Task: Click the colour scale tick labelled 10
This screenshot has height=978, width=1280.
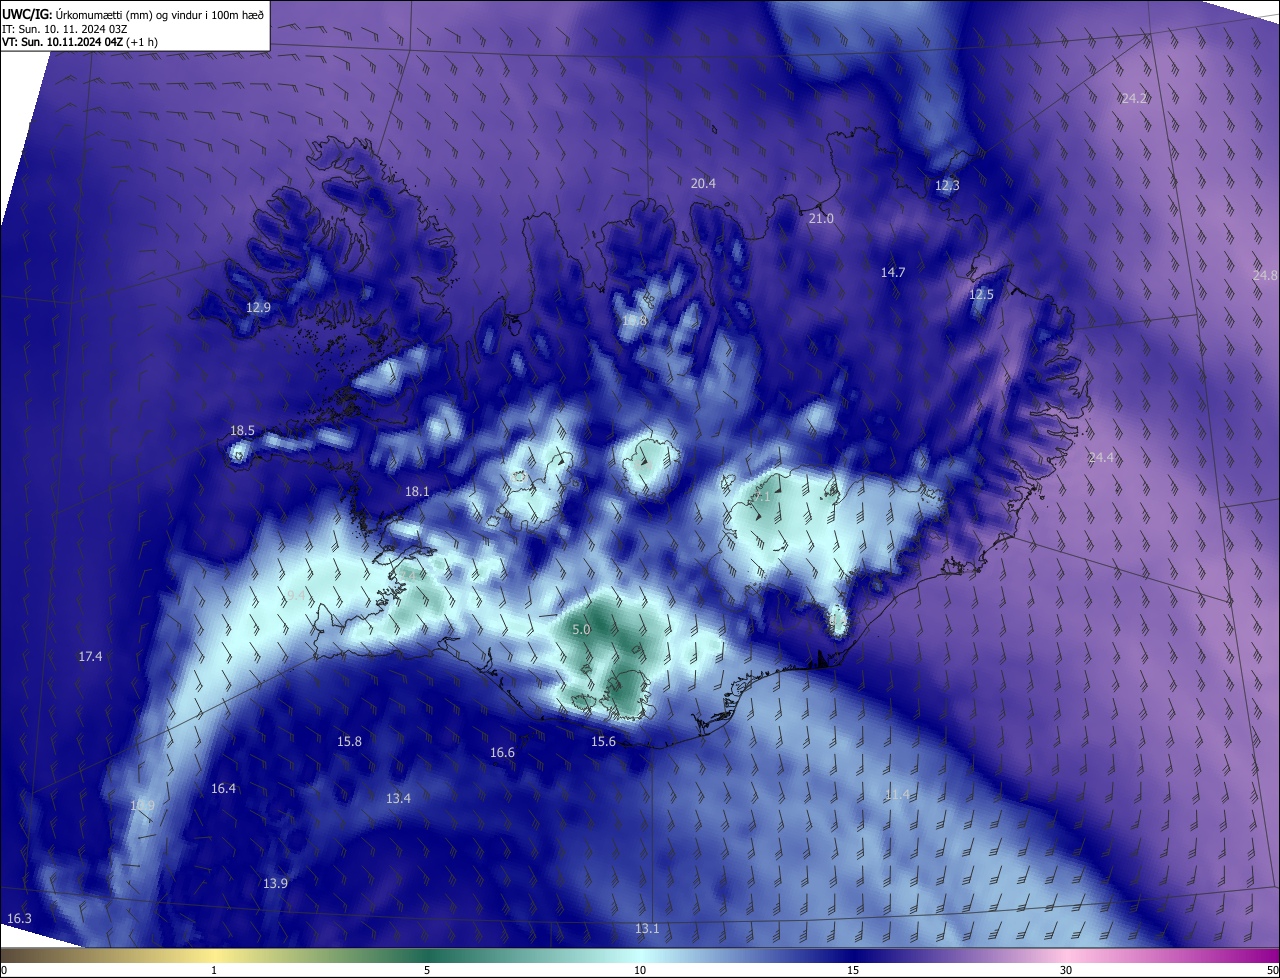Action: tap(640, 970)
